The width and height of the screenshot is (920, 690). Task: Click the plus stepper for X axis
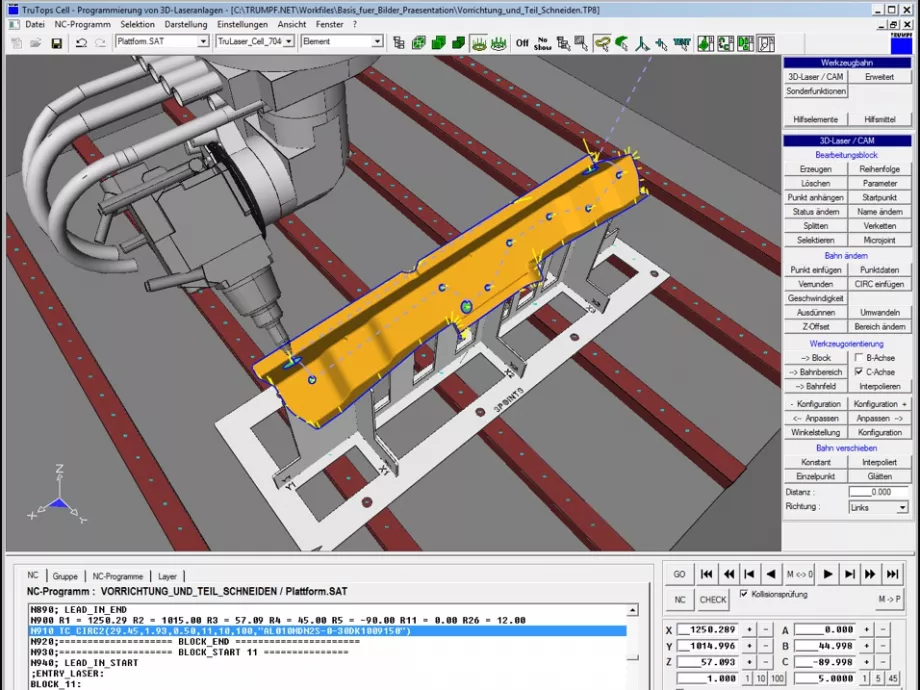pos(749,630)
